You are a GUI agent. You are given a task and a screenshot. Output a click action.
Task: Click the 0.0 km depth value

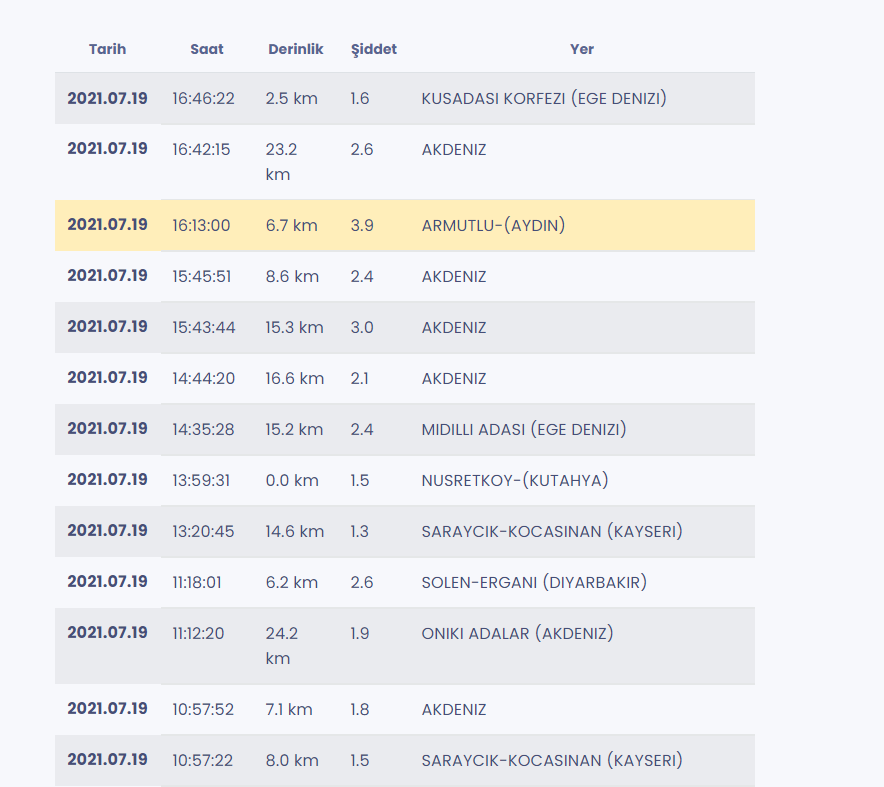(292, 480)
